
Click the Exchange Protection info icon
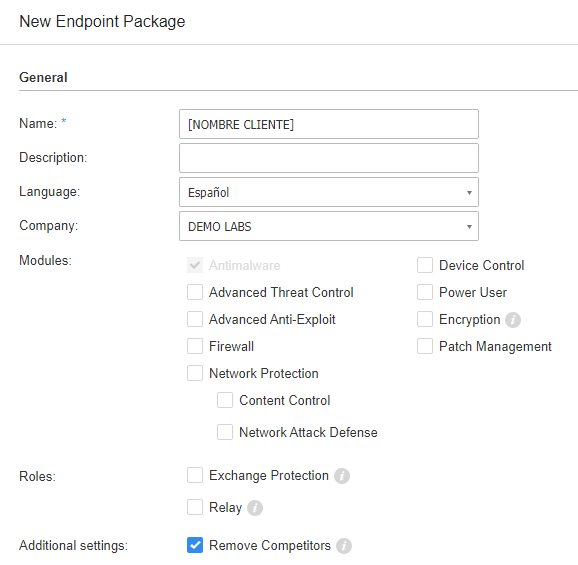coord(342,476)
